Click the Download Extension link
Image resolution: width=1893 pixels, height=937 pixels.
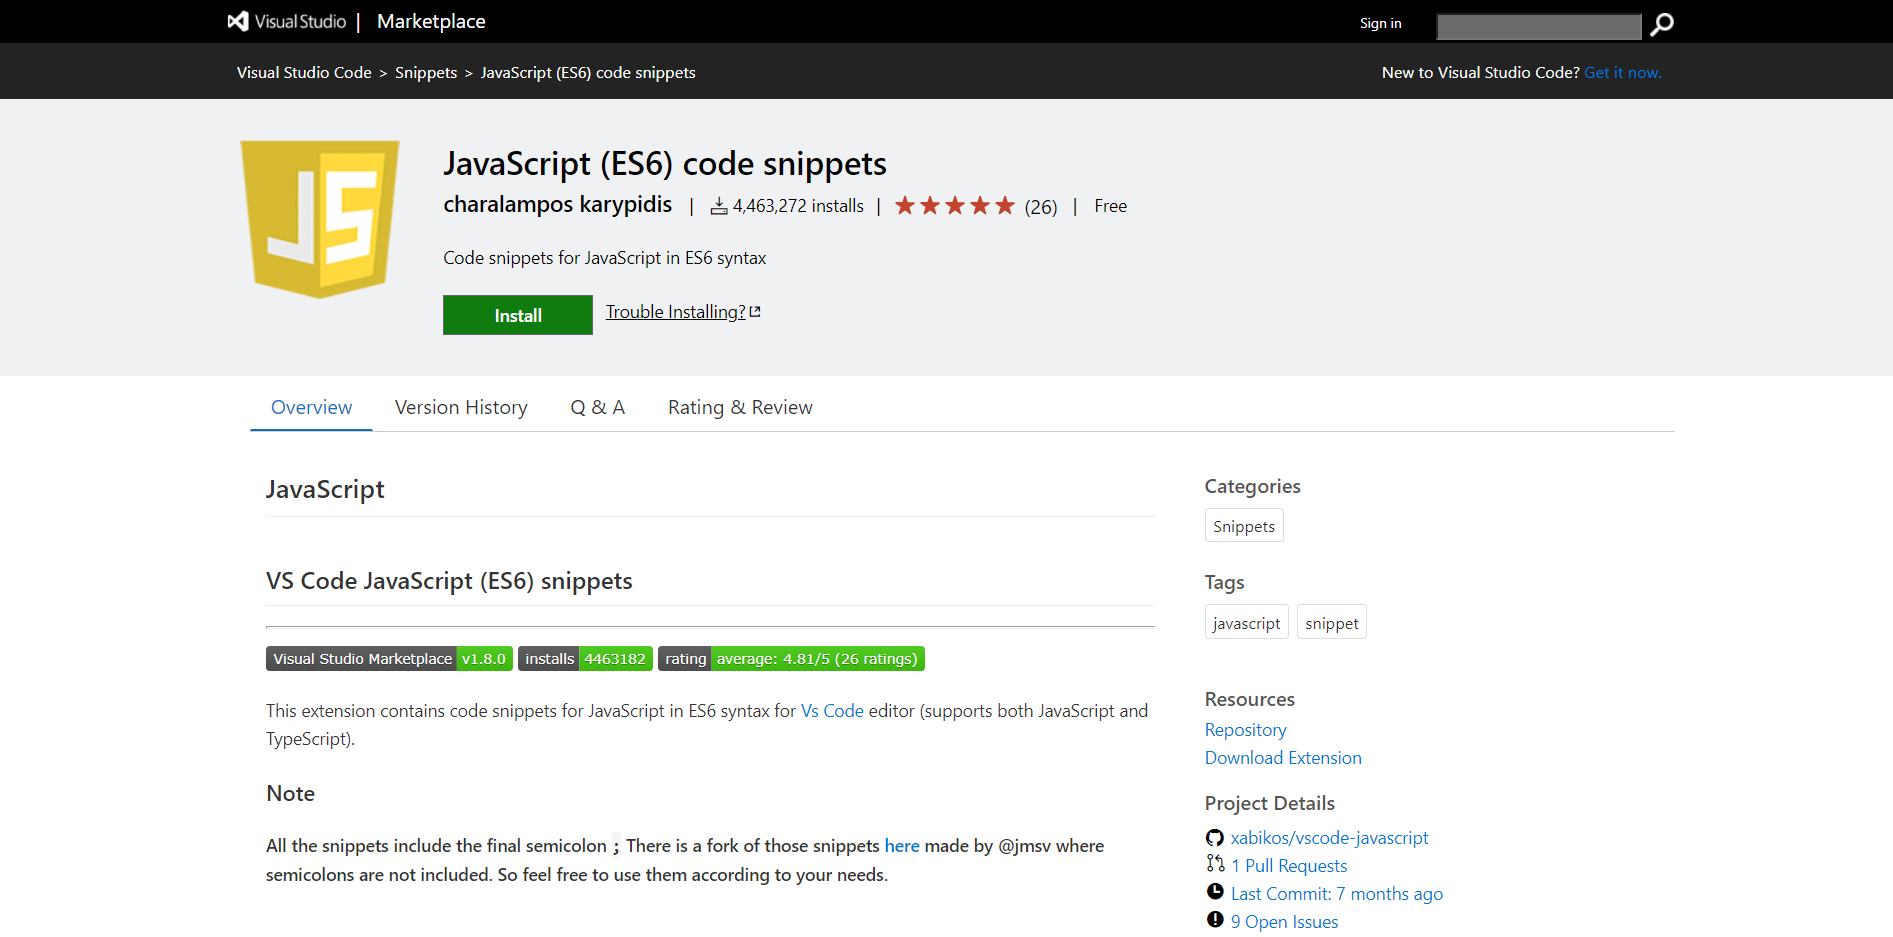pos(1283,758)
